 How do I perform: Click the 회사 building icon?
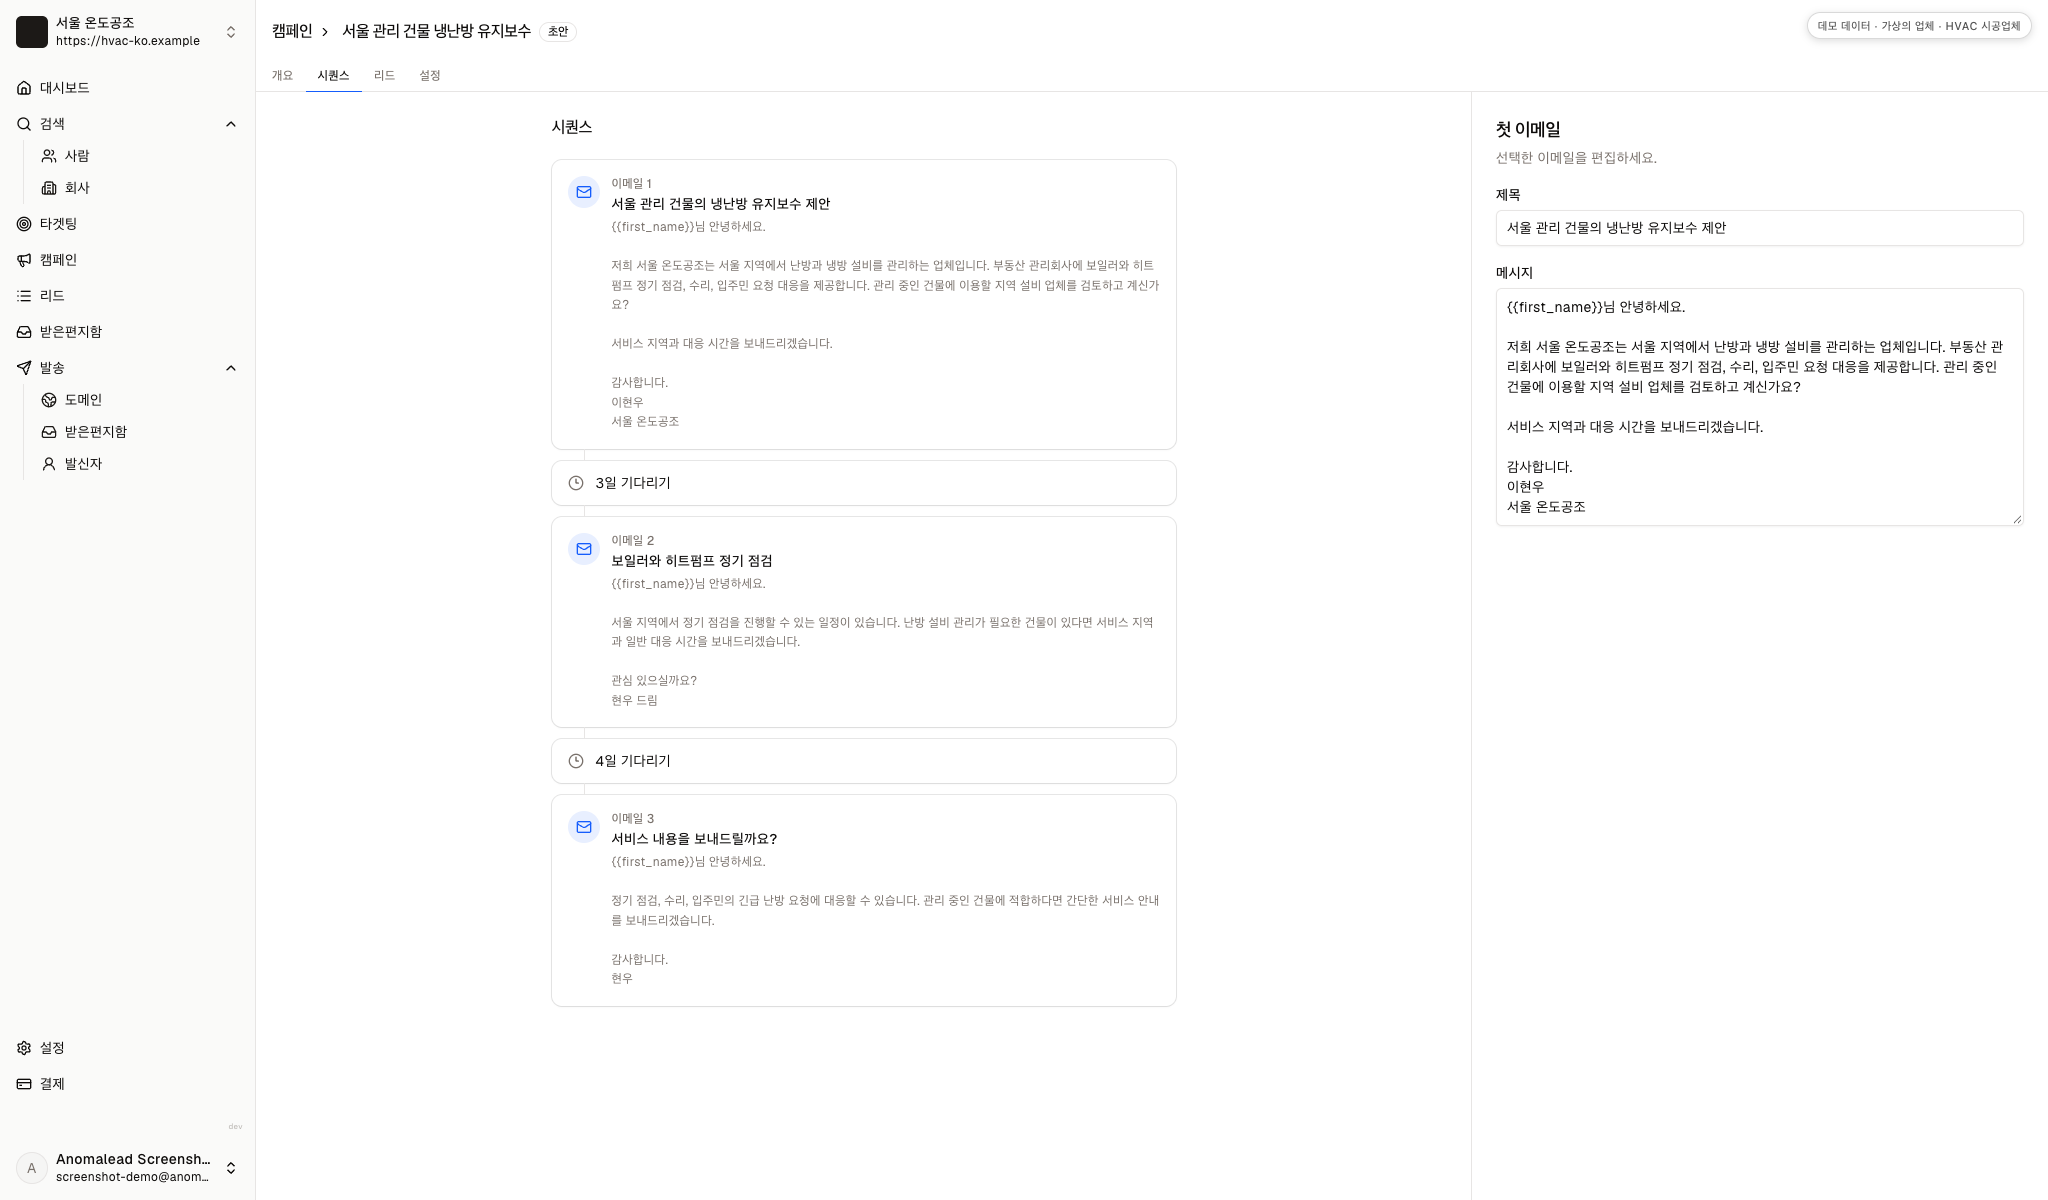(49, 188)
